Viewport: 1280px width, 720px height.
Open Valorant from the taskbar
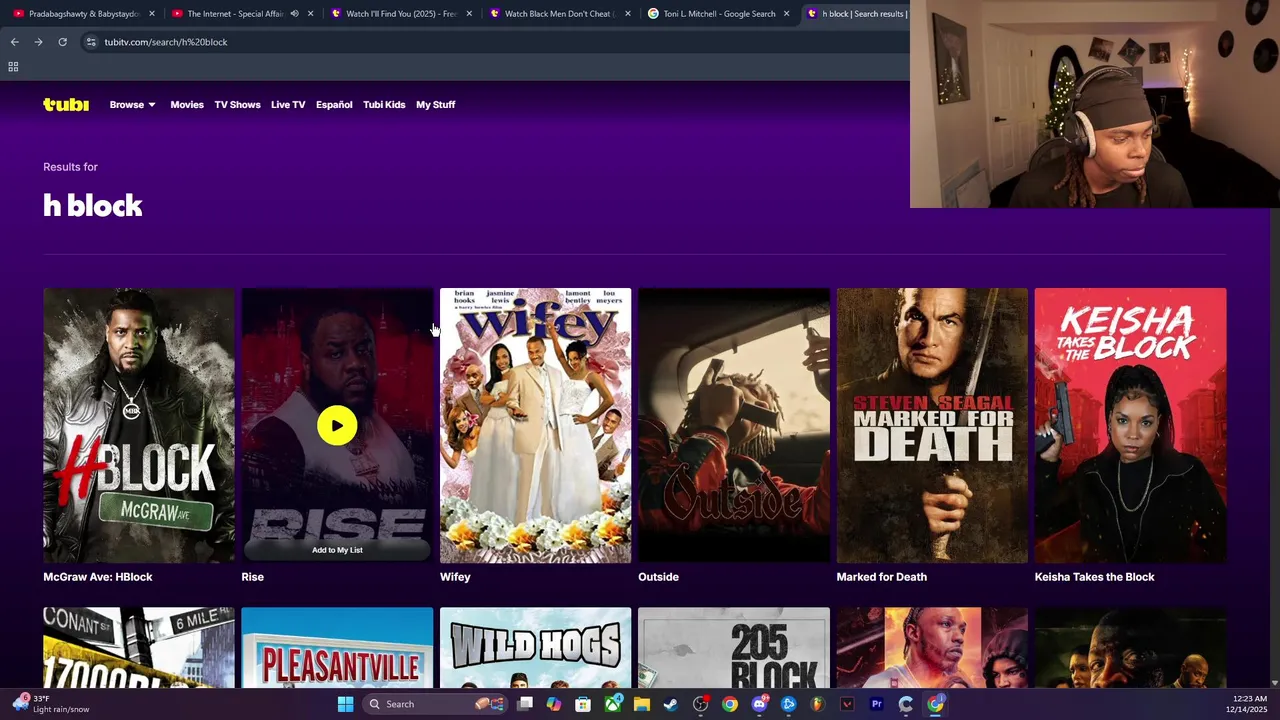click(847, 704)
